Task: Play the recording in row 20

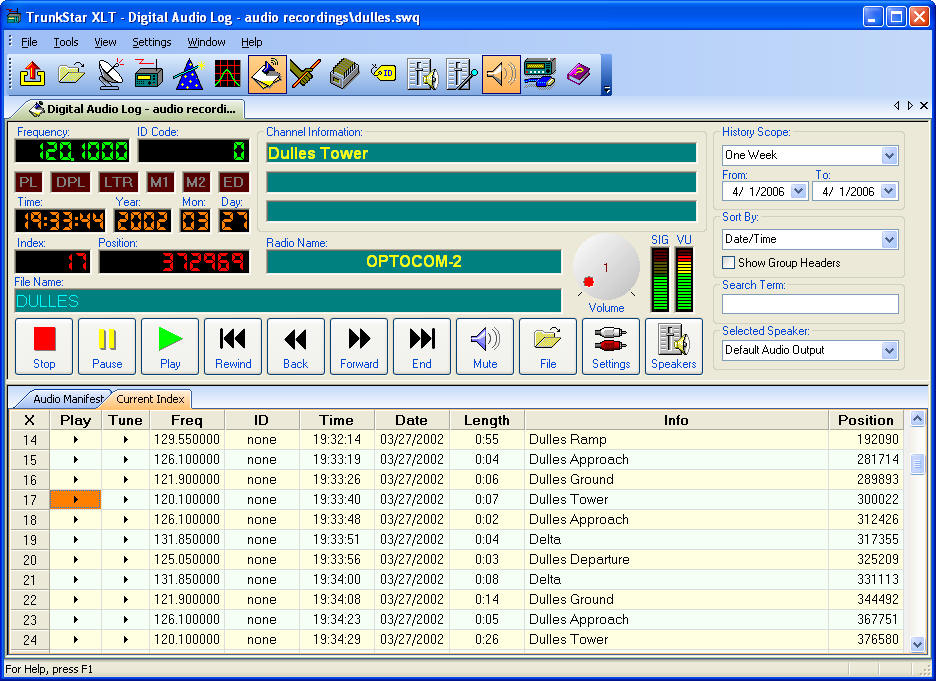Action: (x=76, y=560)
